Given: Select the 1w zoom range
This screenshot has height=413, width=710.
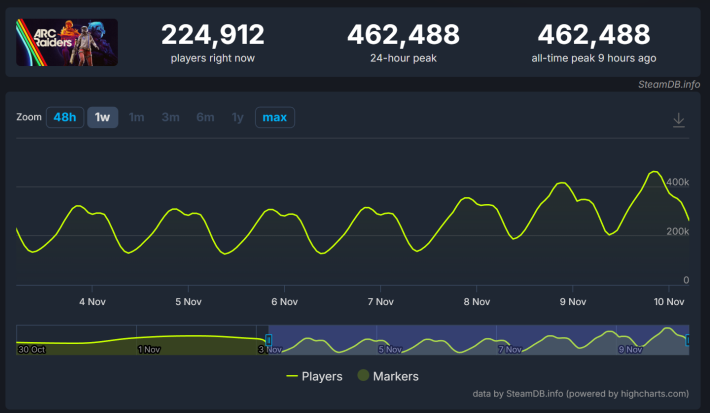Looking at the screenshot, I should (102, 117).
